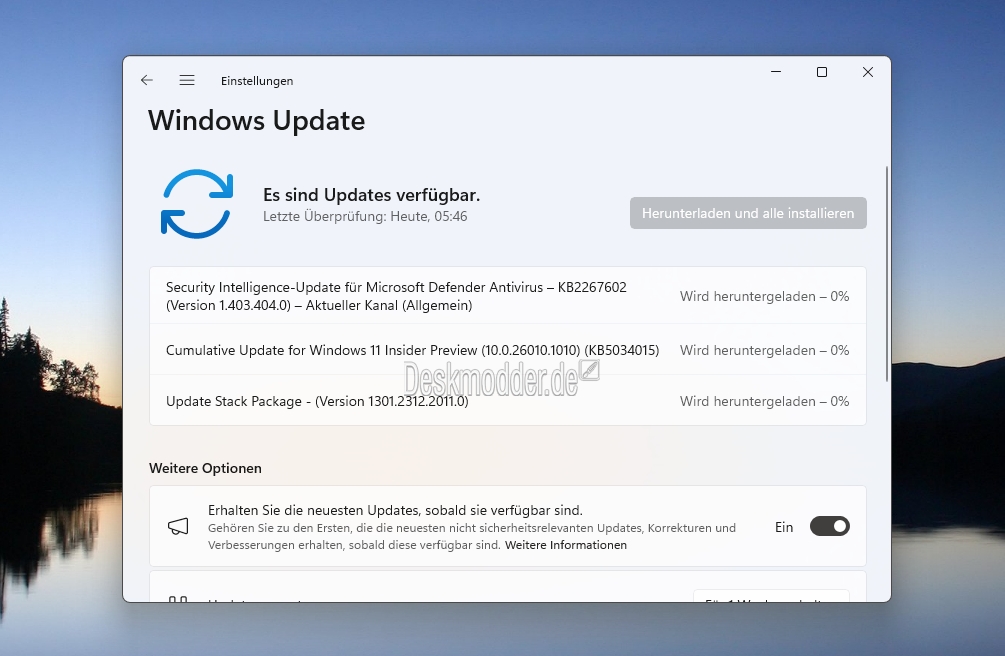Close the Einstellungen window
This screenshot has height=656, width=1005.
[868, 72]
